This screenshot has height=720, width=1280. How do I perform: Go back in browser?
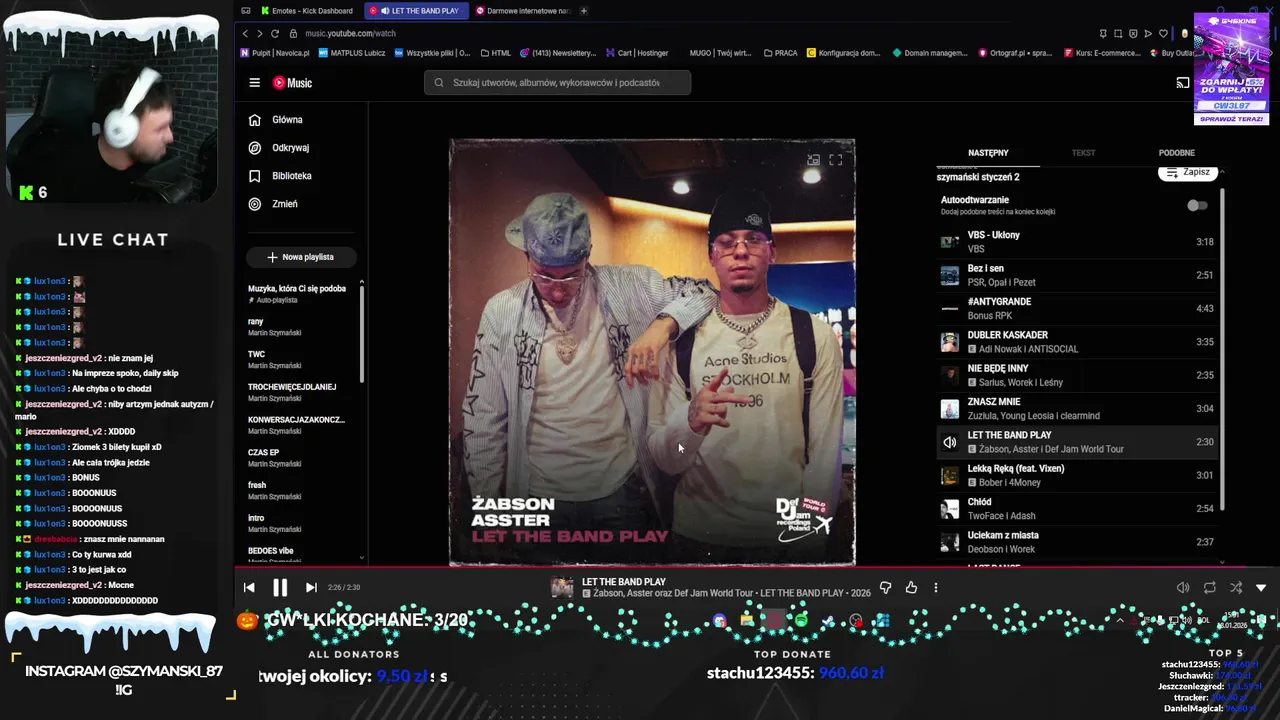click(245, 33)
